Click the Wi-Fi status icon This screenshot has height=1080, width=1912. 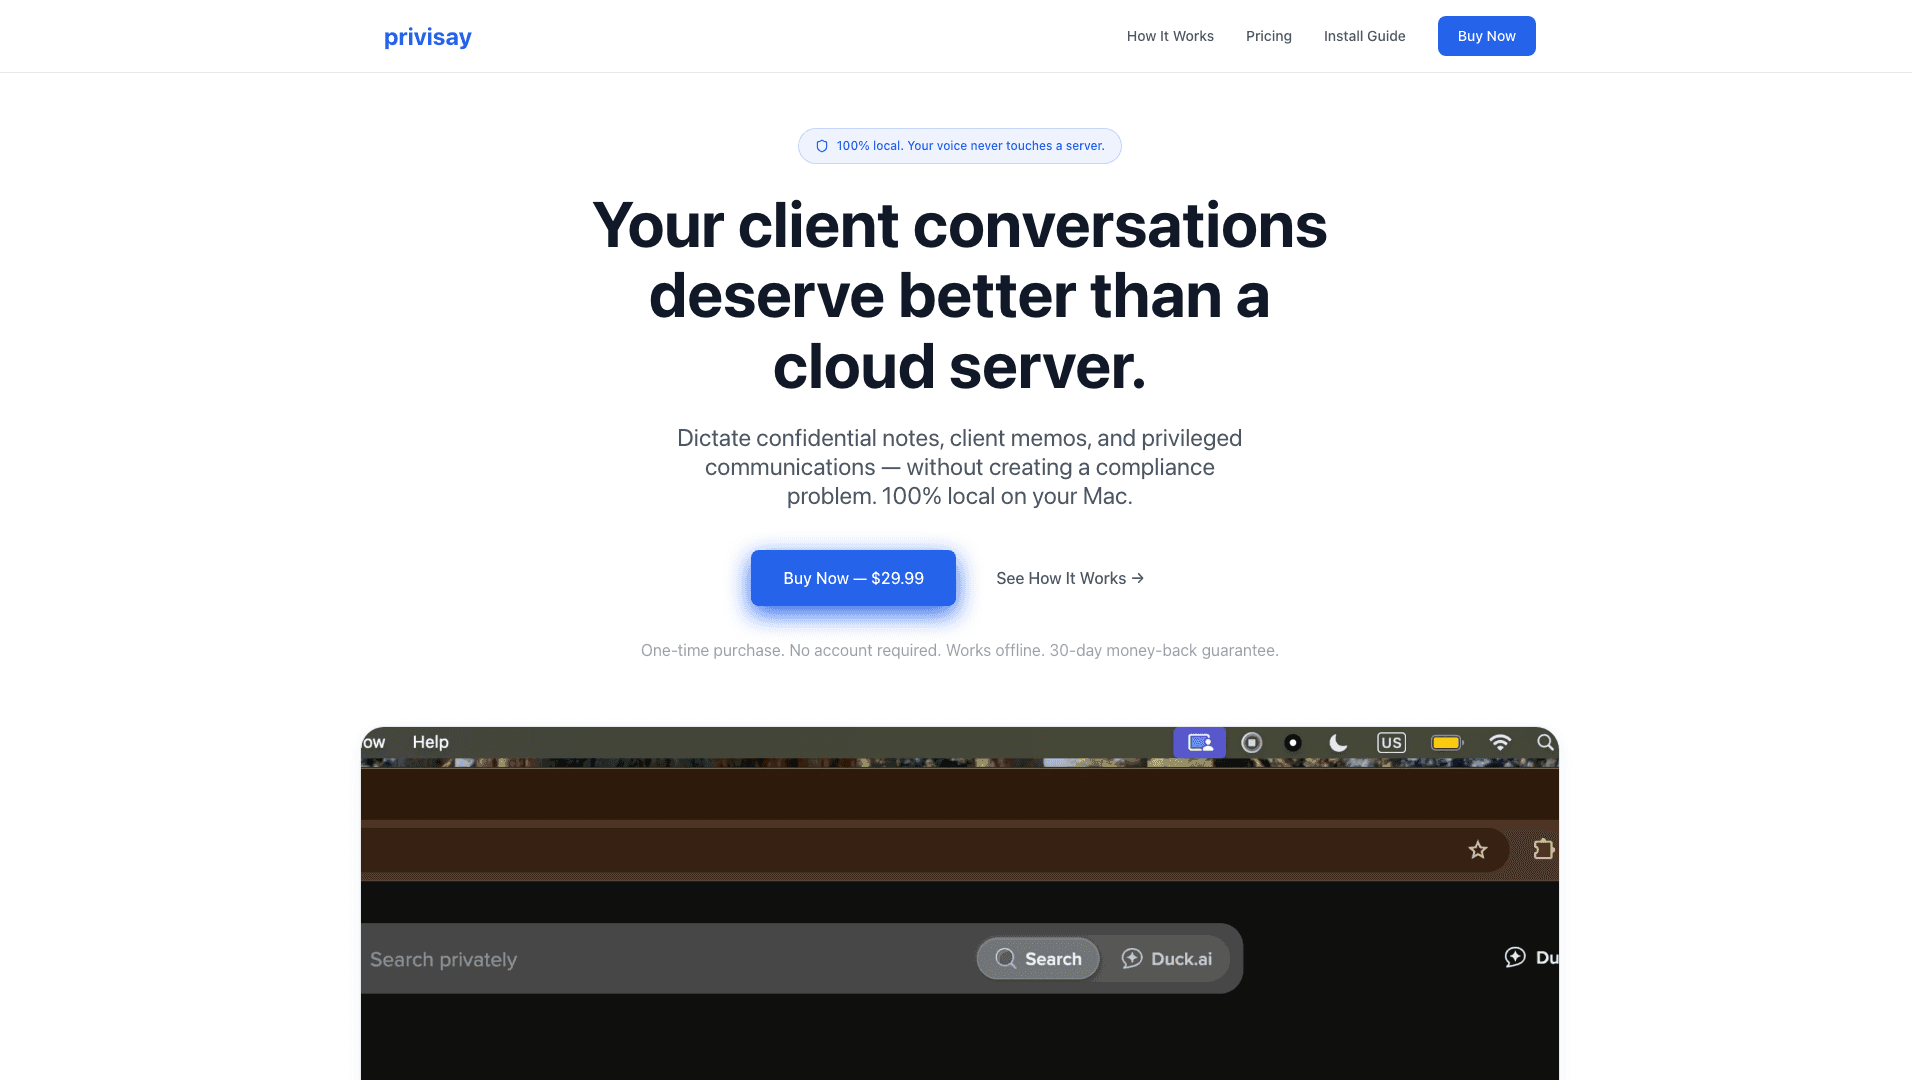point(1500,742)
